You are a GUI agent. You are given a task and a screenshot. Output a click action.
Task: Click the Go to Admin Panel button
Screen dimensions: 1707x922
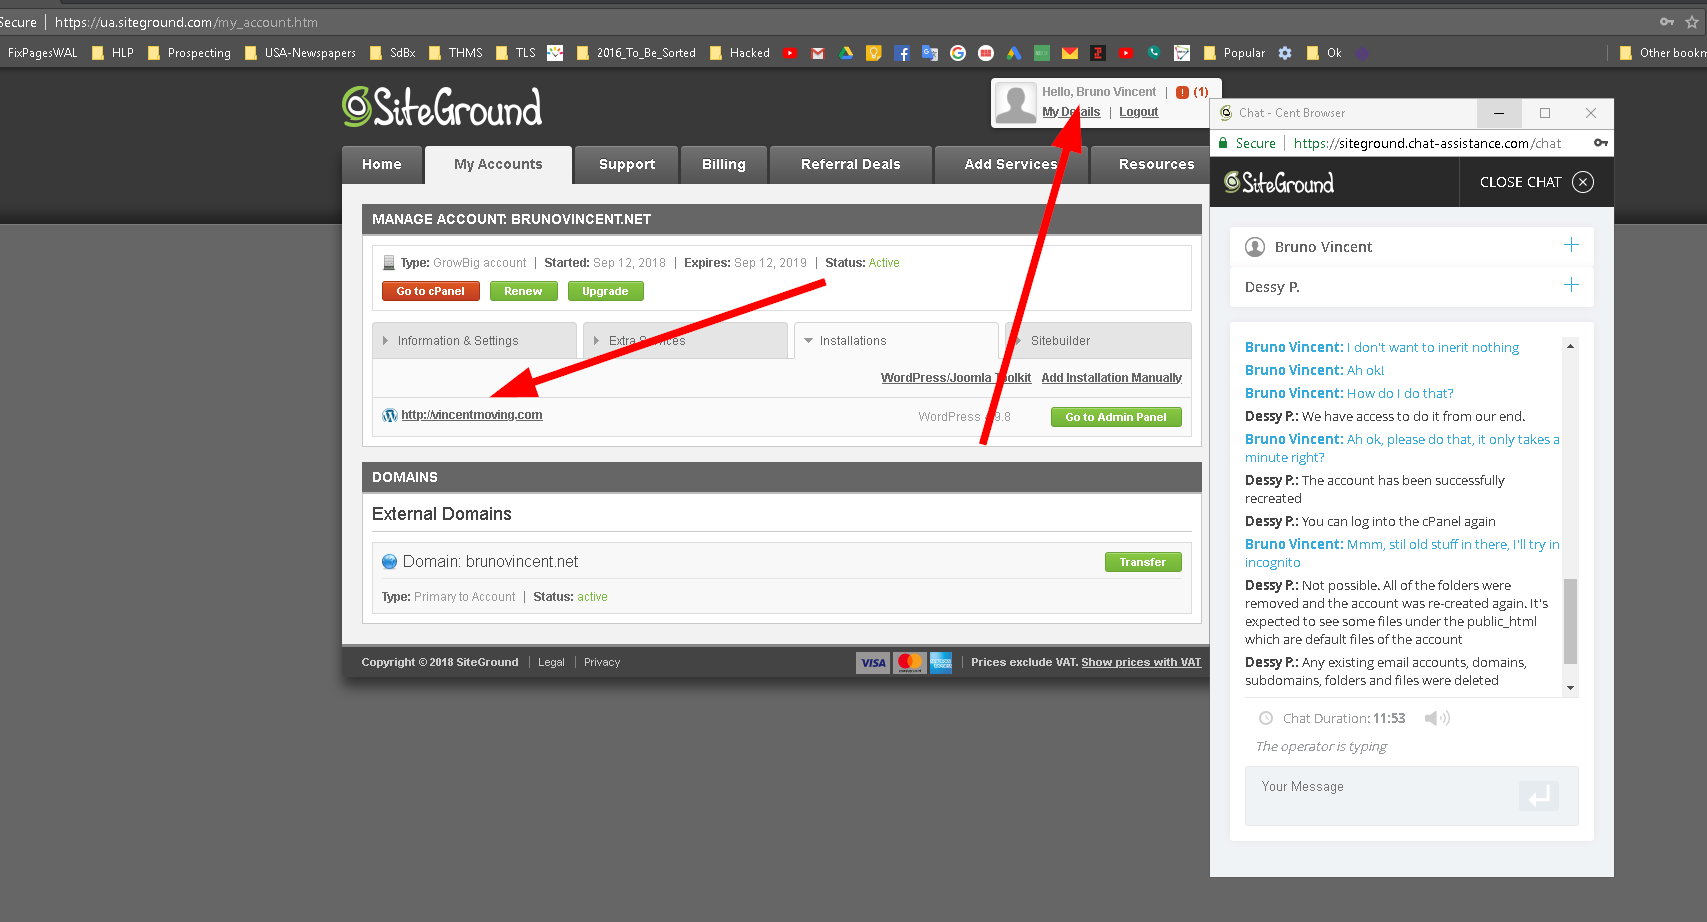pos(1116,417)
